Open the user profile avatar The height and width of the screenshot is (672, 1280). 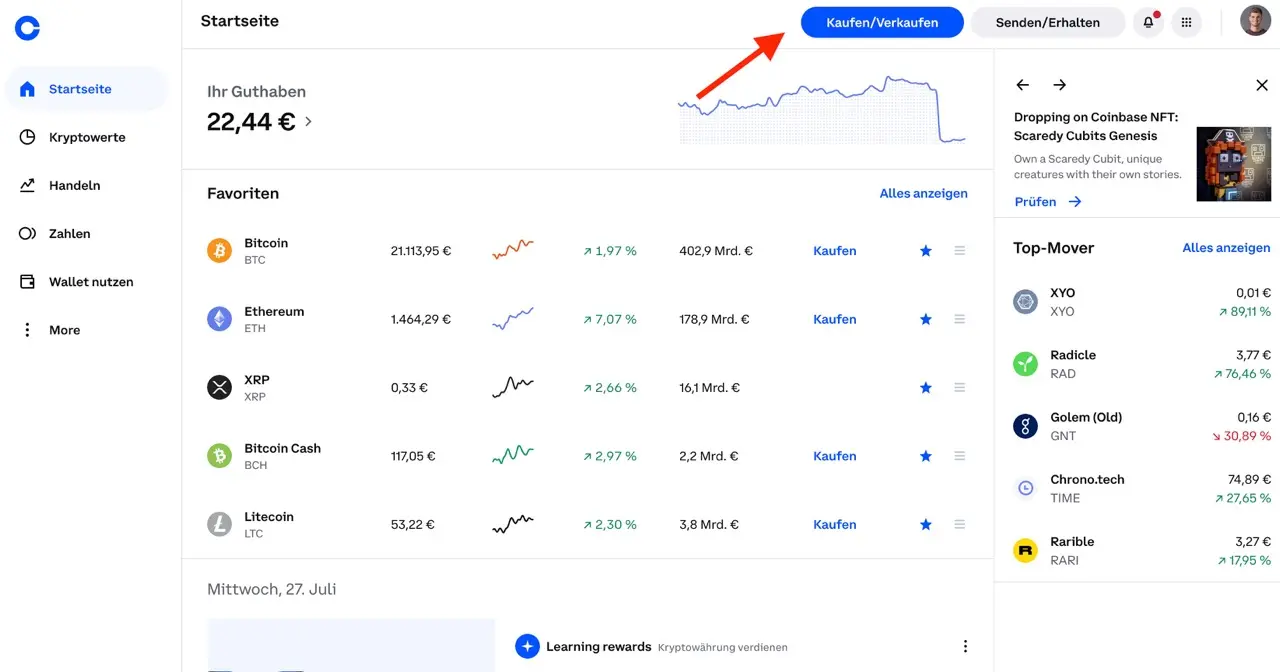(1255, 21)
